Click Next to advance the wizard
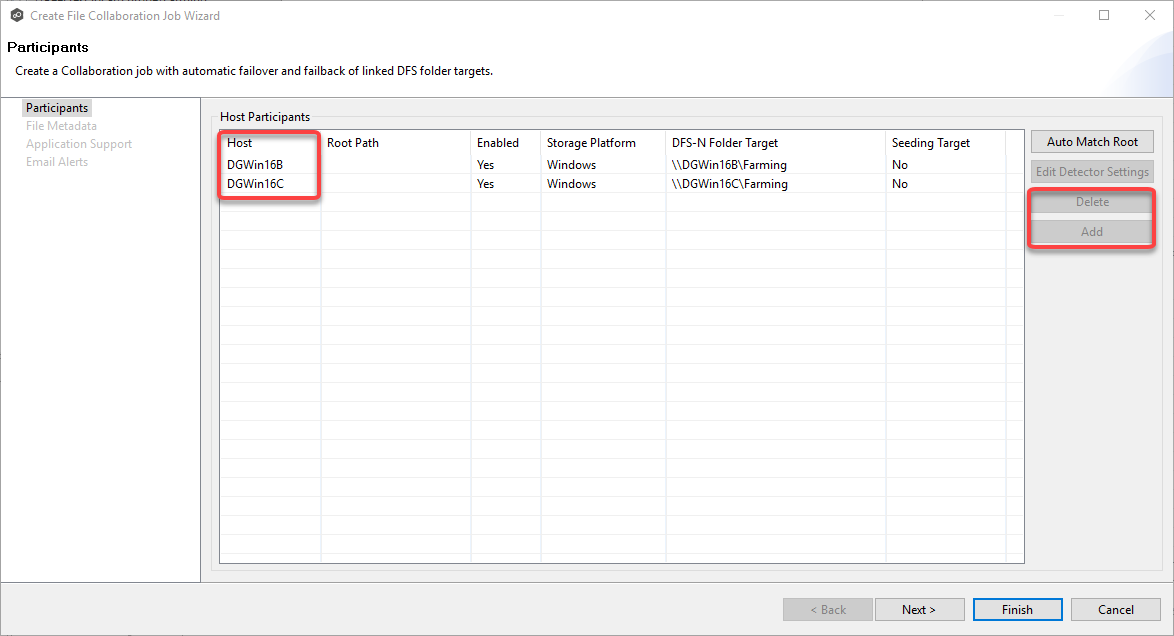This screenshot has height=636, width=1174. click(919, 609)
